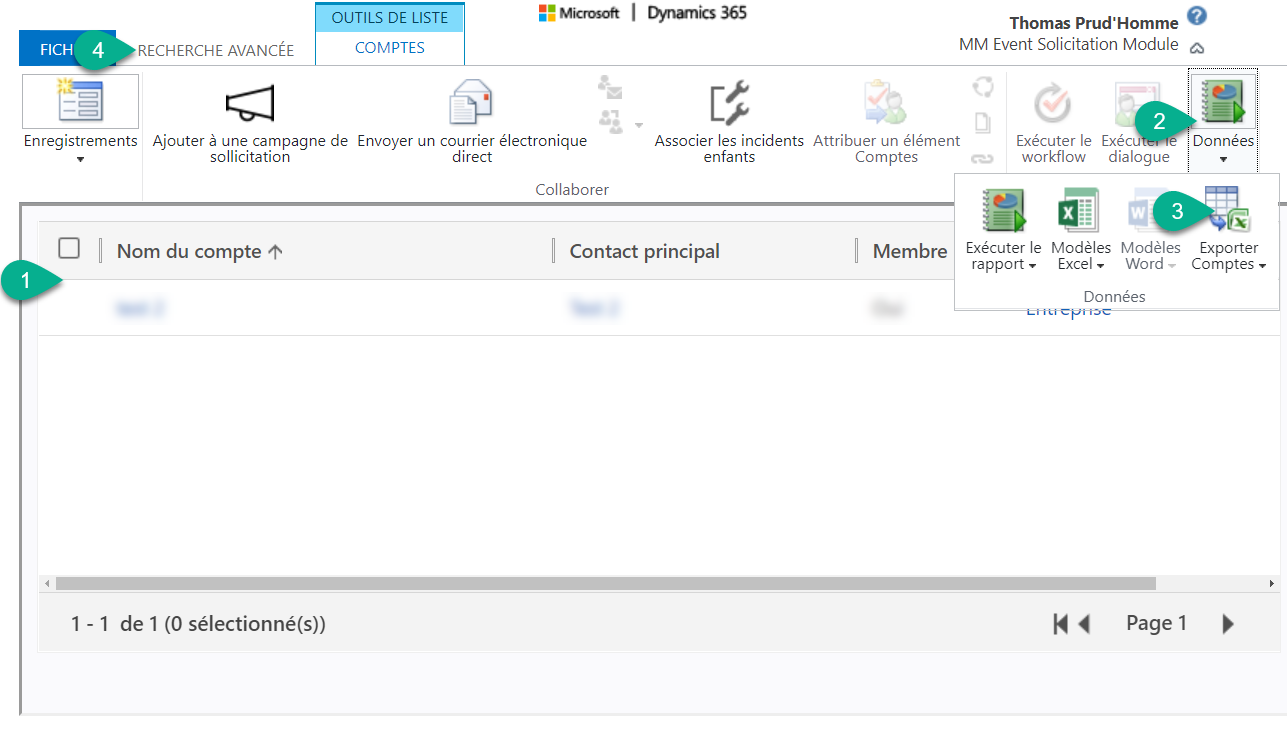Click the blue help question mark icon
The height and width of the screenshot is (730, 1287).
pyautogui.click(x=1197, y=16)
